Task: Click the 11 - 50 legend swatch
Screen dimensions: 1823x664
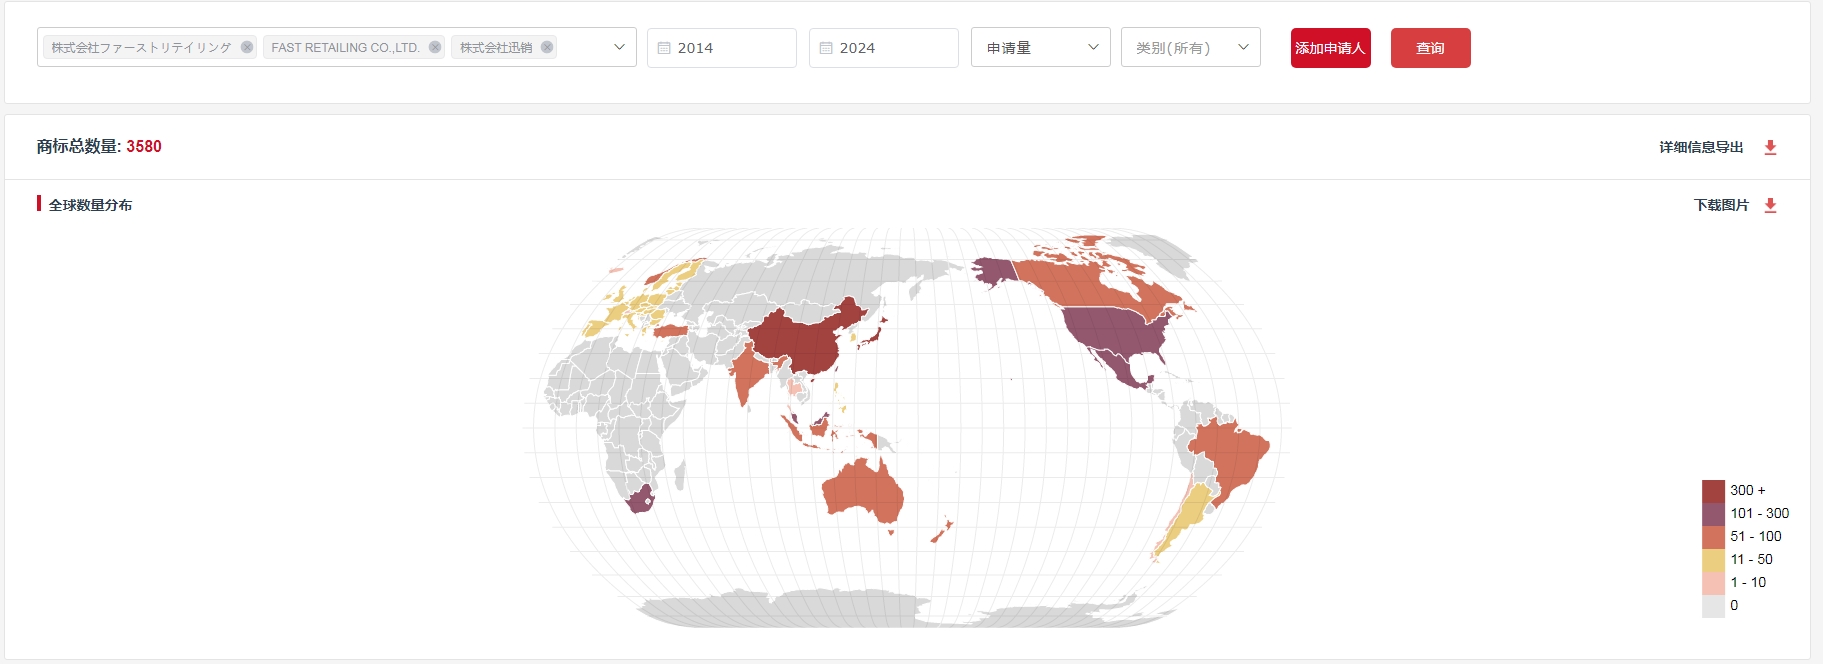Action: 1713,560
